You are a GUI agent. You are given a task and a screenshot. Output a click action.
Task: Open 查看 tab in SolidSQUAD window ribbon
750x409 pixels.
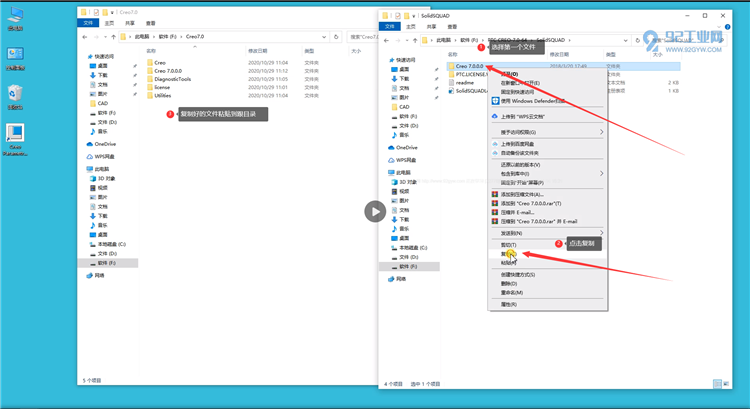point(452,27)
